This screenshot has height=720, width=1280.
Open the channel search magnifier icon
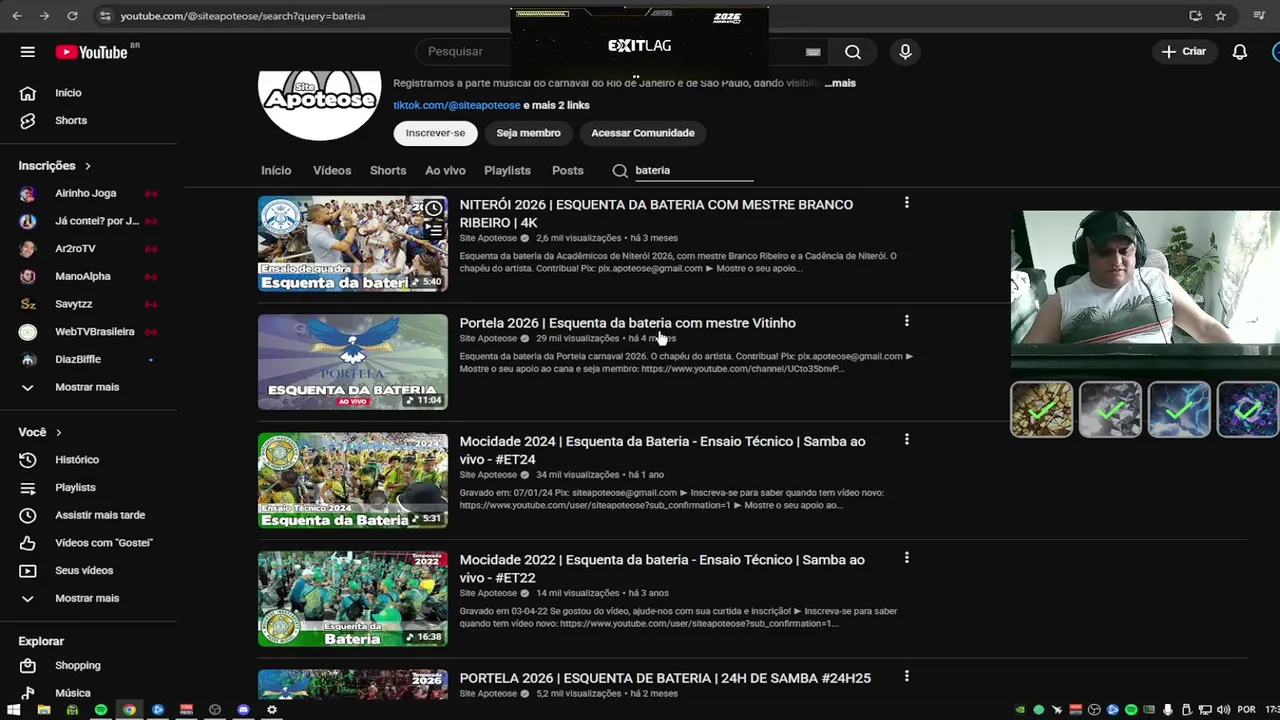[x=620, y=171]
